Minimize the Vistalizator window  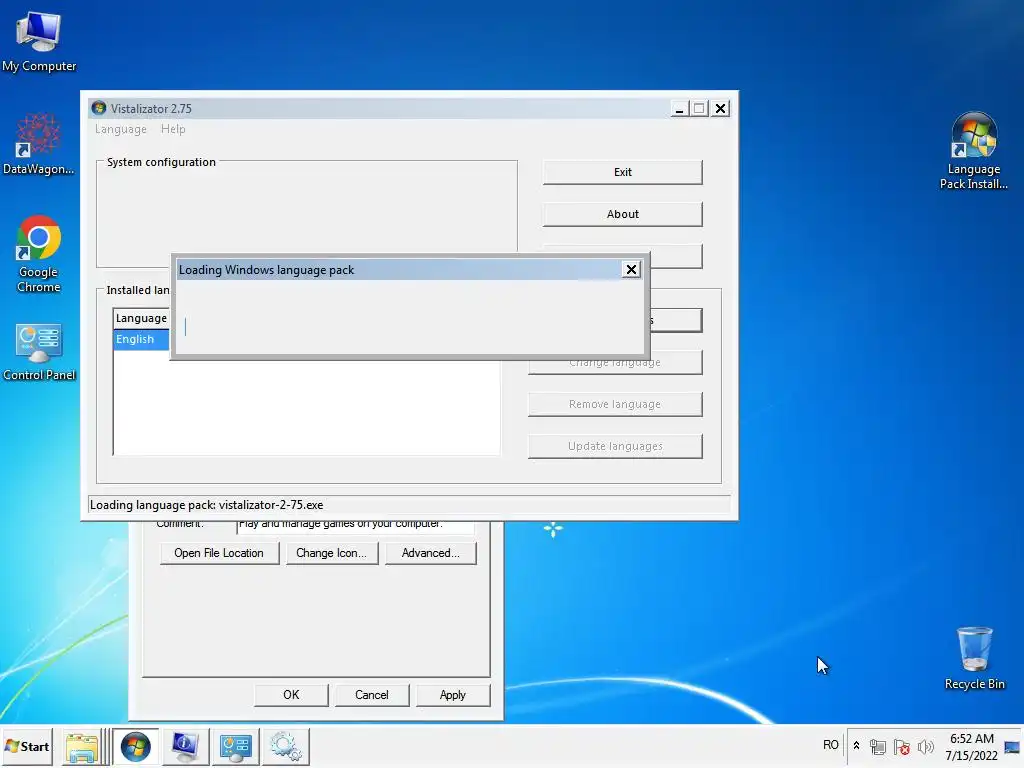[x=679, y=109]
